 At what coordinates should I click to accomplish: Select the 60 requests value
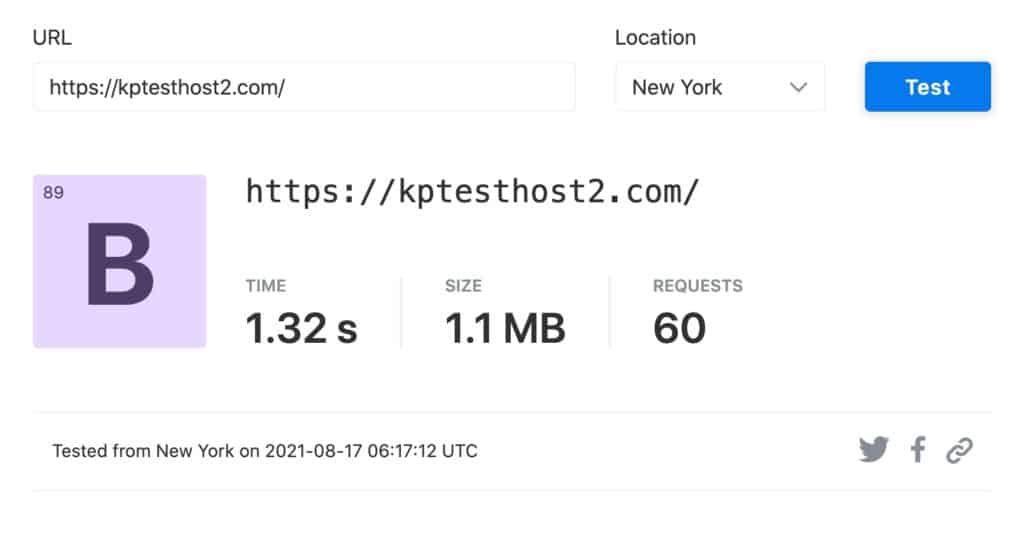pos(679,328)
